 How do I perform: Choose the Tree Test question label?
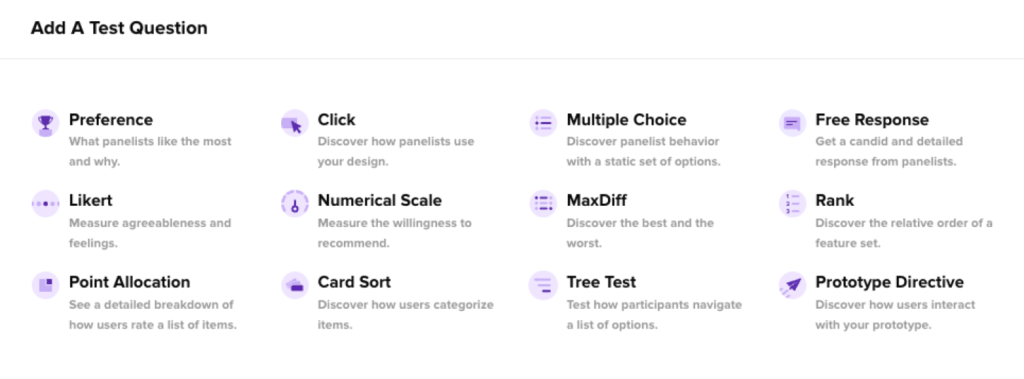point(601,282)
